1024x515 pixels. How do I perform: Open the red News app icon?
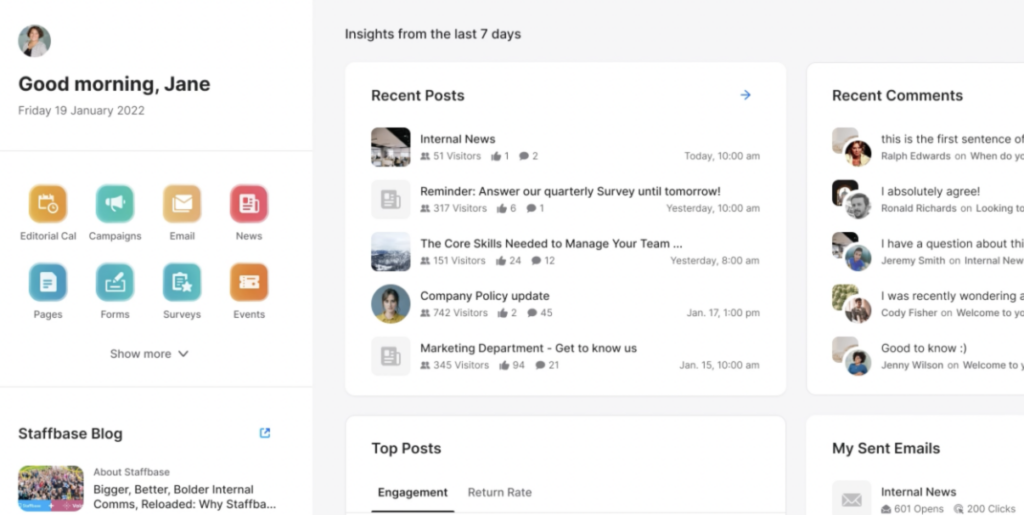(x=249, y=204)
